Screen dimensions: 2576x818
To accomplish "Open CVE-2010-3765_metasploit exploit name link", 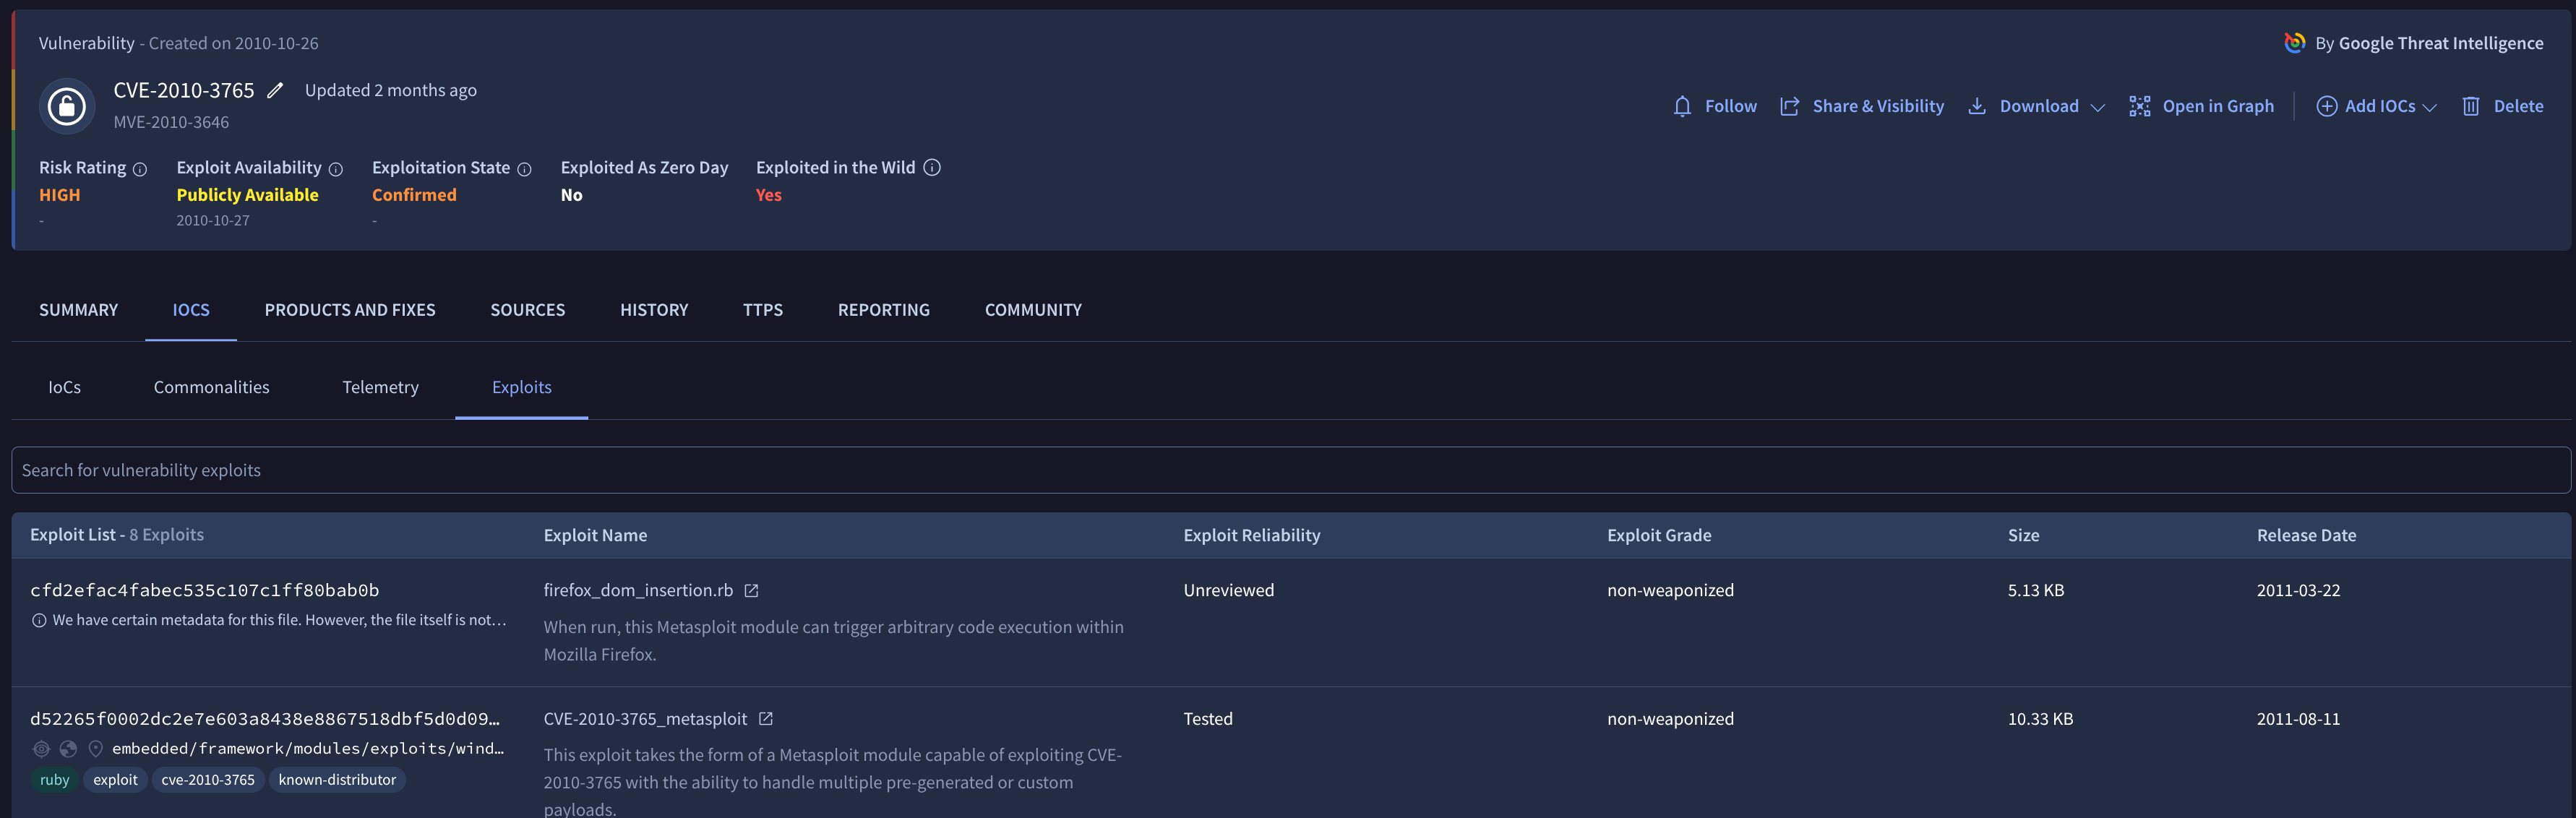I will pos(645,718).
